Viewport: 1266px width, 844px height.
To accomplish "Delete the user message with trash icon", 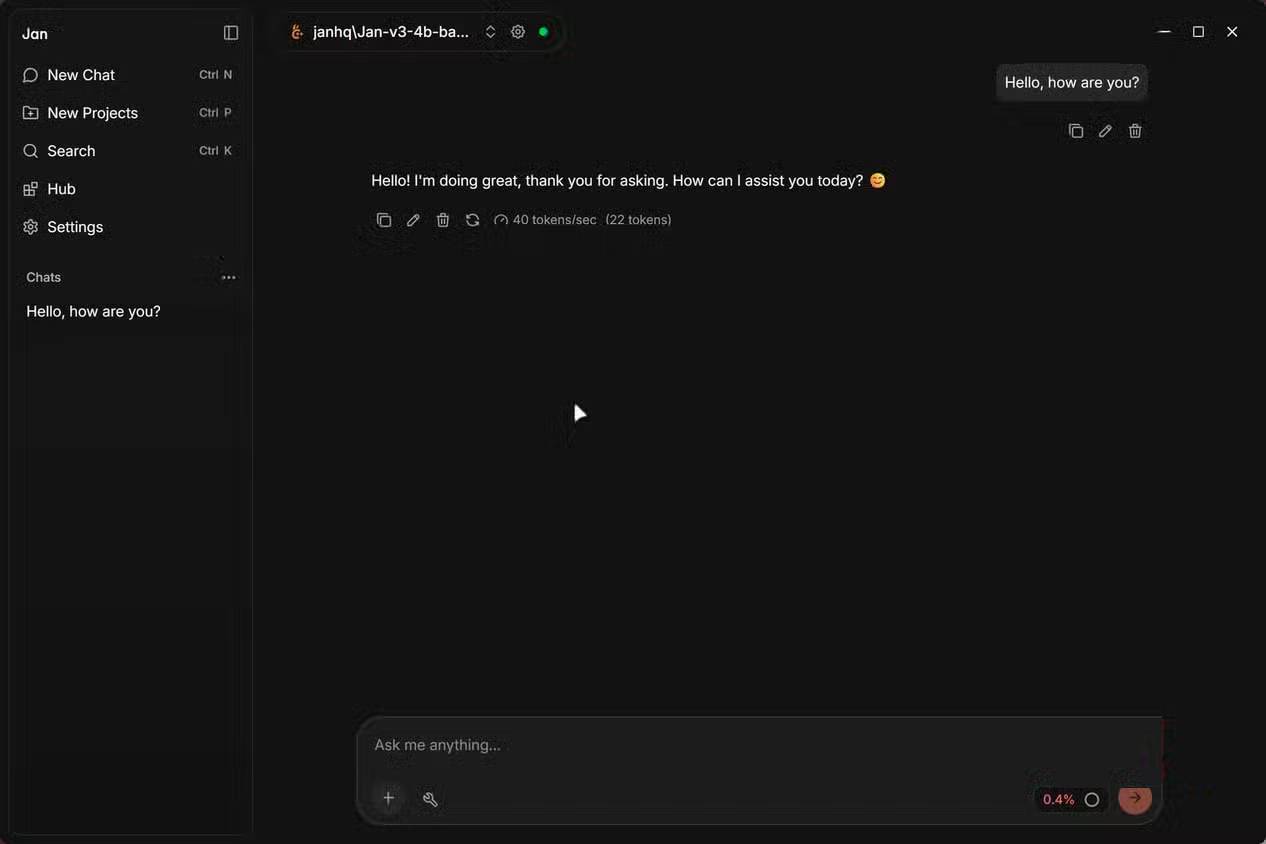I will click(x=1135, y=131).
